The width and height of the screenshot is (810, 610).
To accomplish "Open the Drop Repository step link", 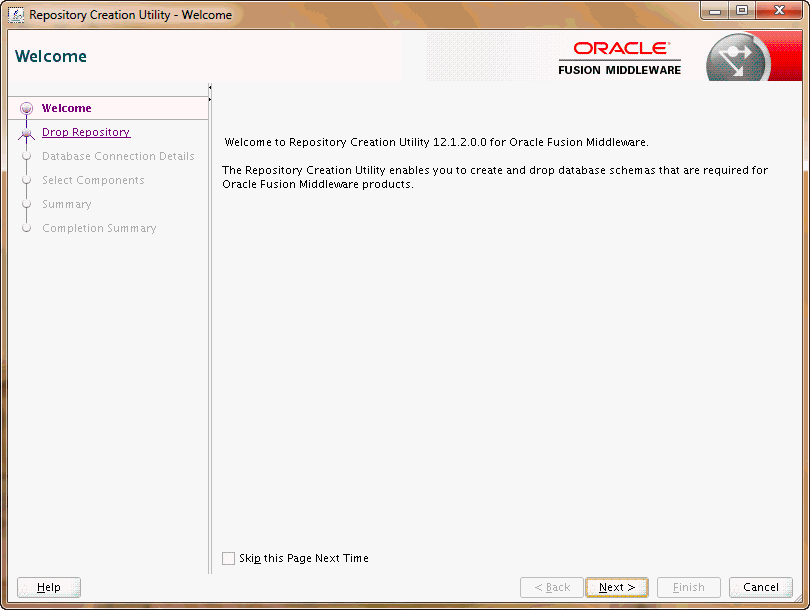I will click(x=86, y=132).
